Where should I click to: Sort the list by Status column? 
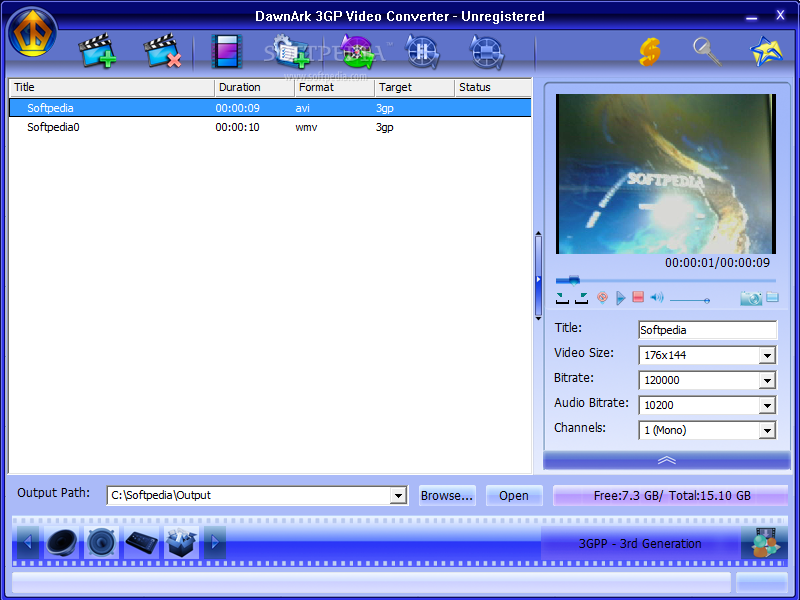point(493,87)
